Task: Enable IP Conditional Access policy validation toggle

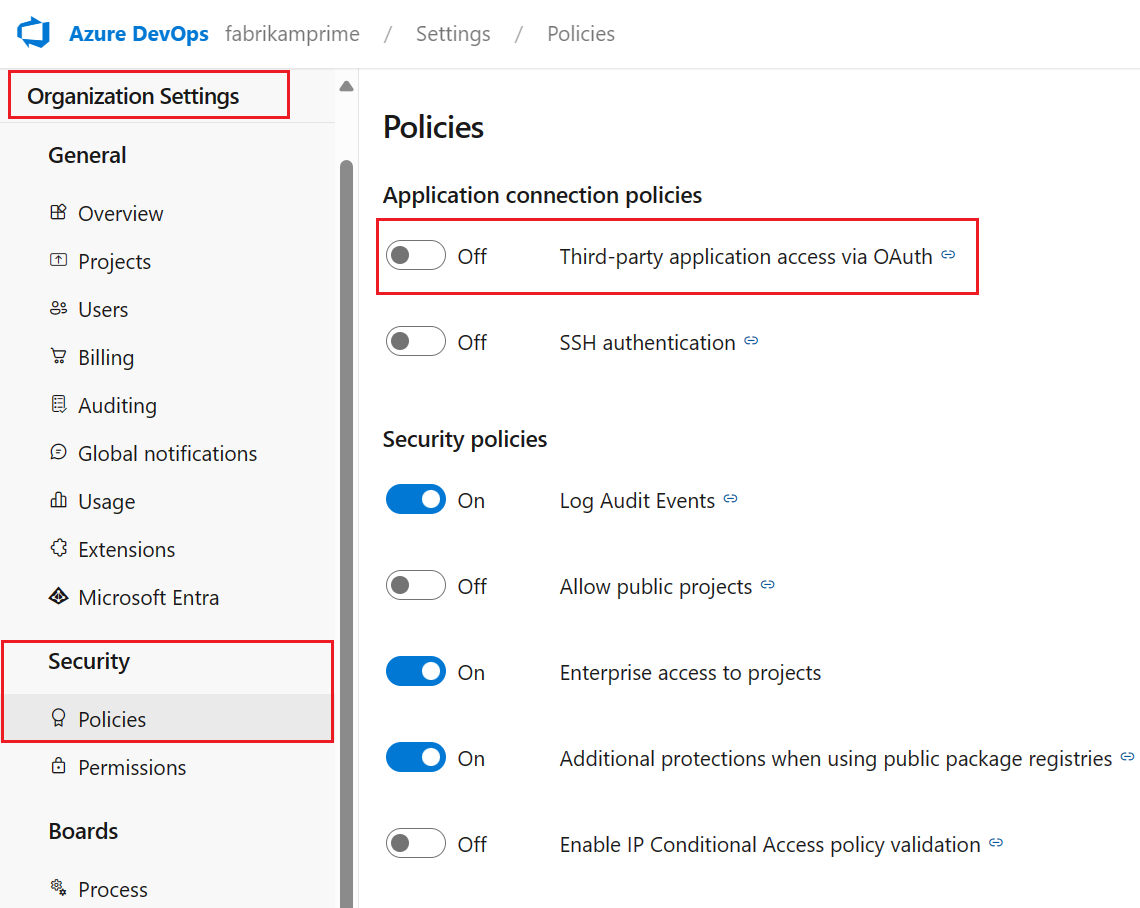Action: (416, 843)
